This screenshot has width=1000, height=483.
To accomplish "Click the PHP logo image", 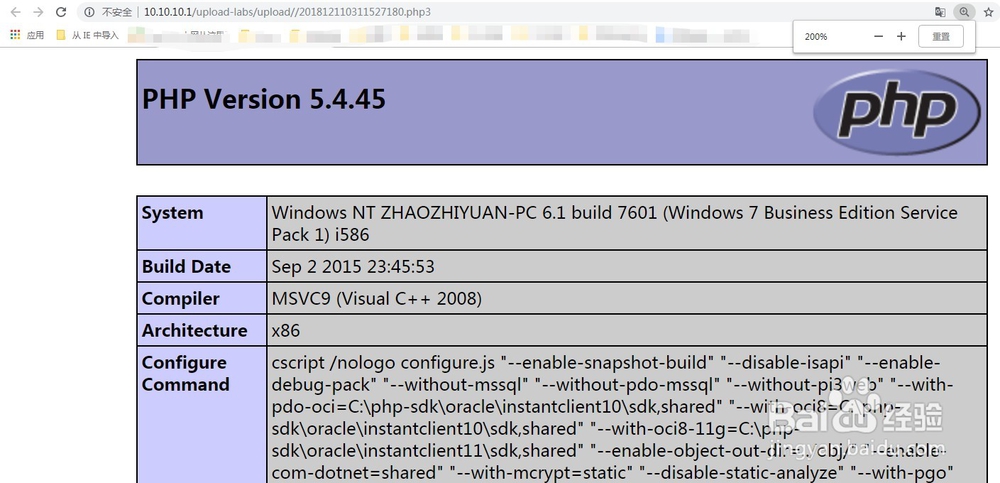I will coord(897,112).
